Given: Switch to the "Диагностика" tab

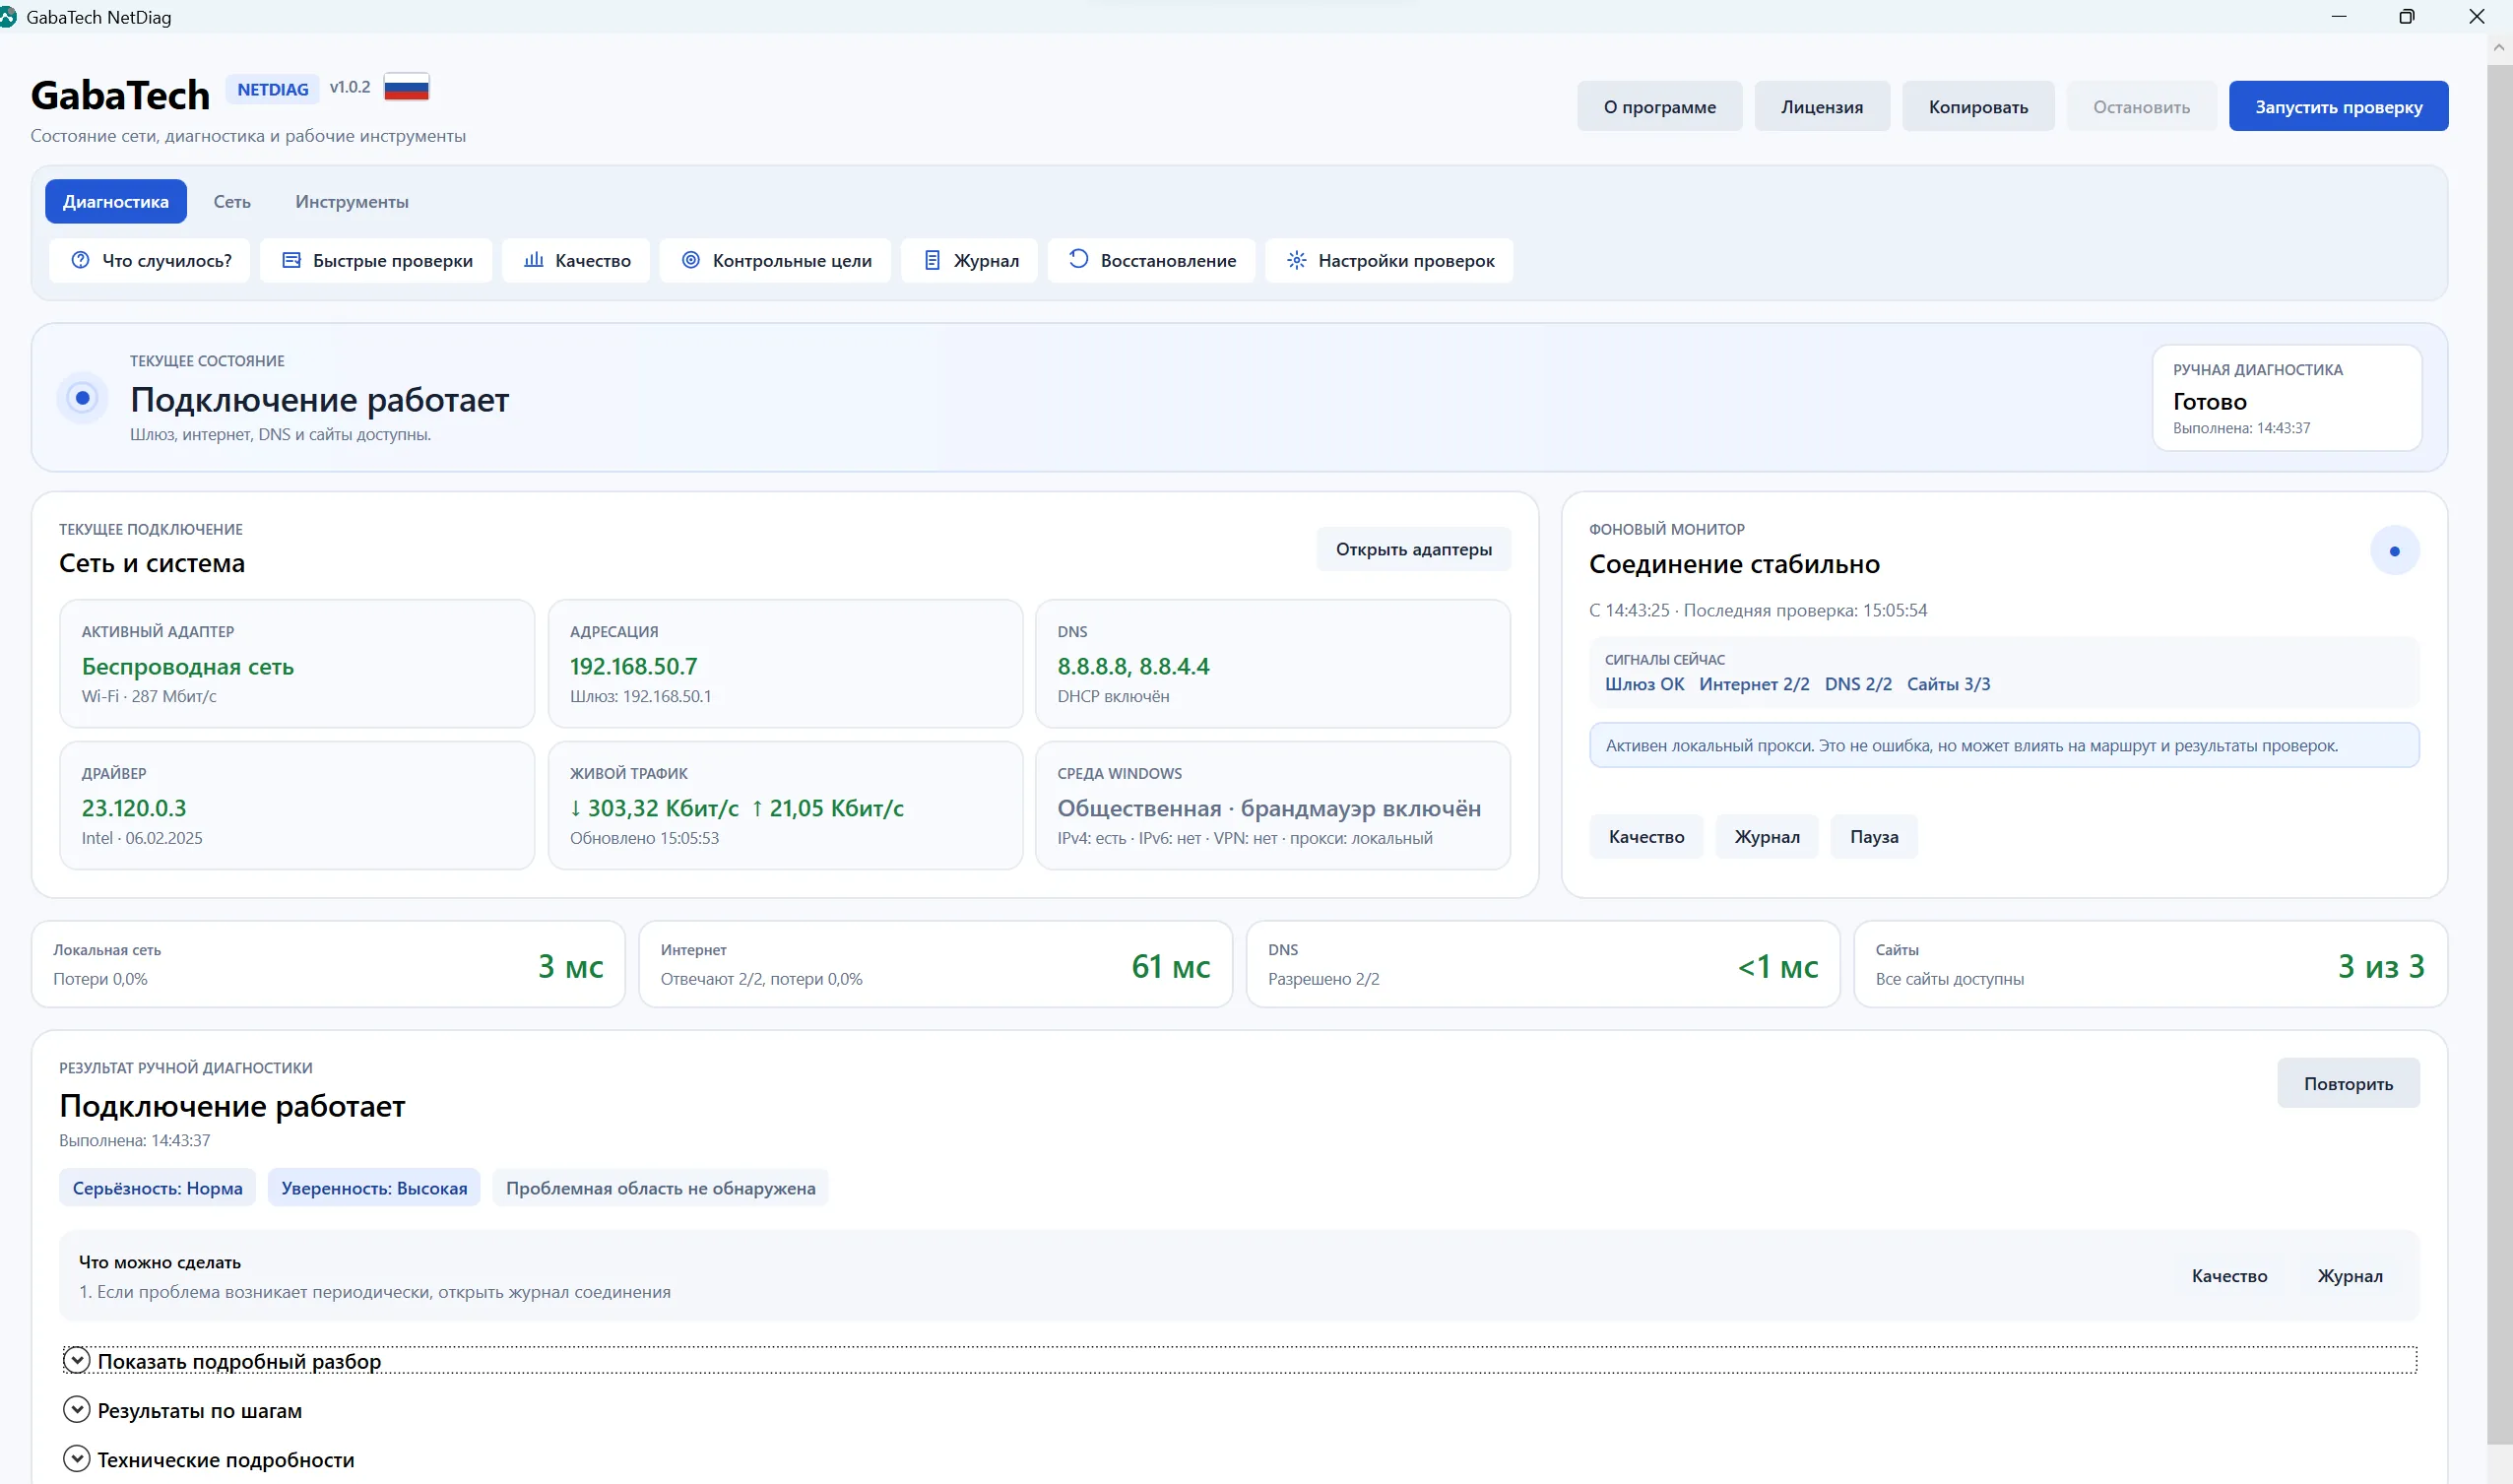Looking at the screenshot, I should 116,201.
